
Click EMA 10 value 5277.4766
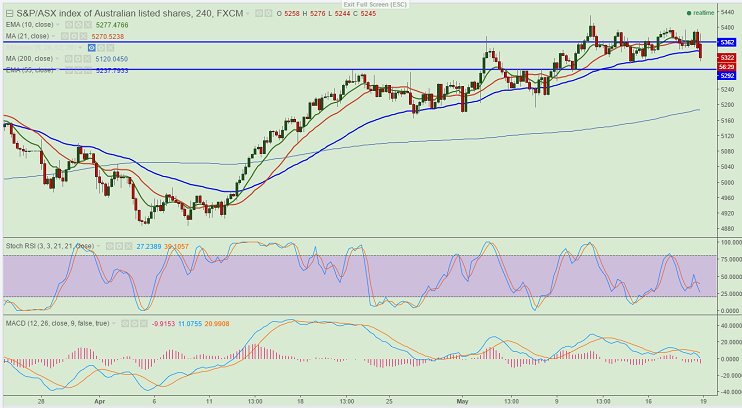pyautogui.click(x=112, y=25)
